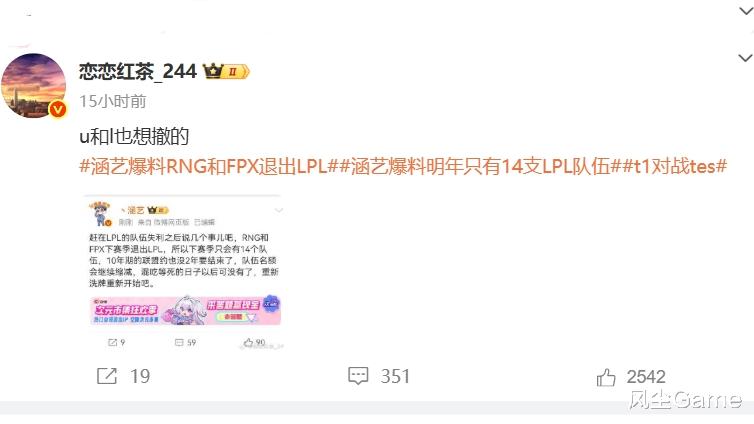The width and height of the screenshot is (754, 424).
Task: Click the repost share icon
Action: 107,376
